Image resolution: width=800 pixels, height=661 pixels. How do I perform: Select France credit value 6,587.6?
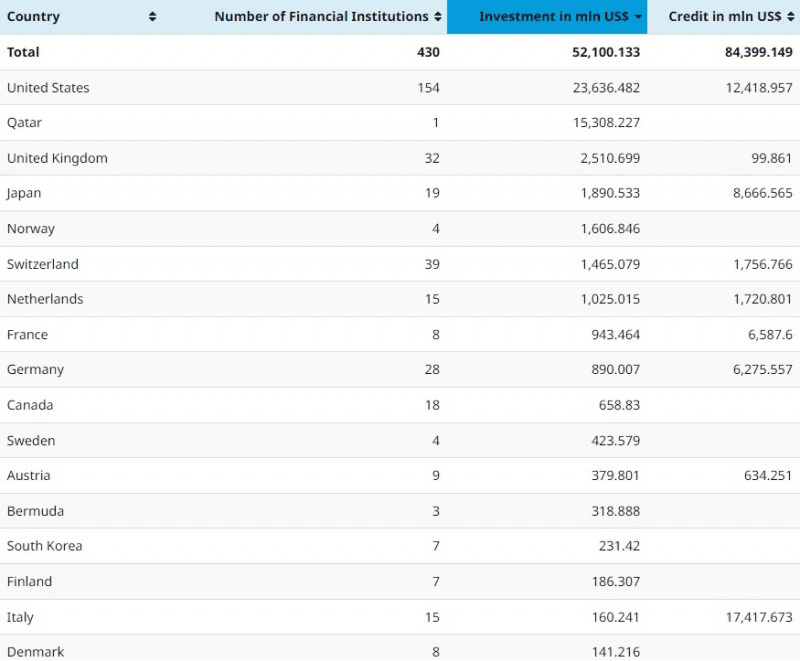point(770,335)
